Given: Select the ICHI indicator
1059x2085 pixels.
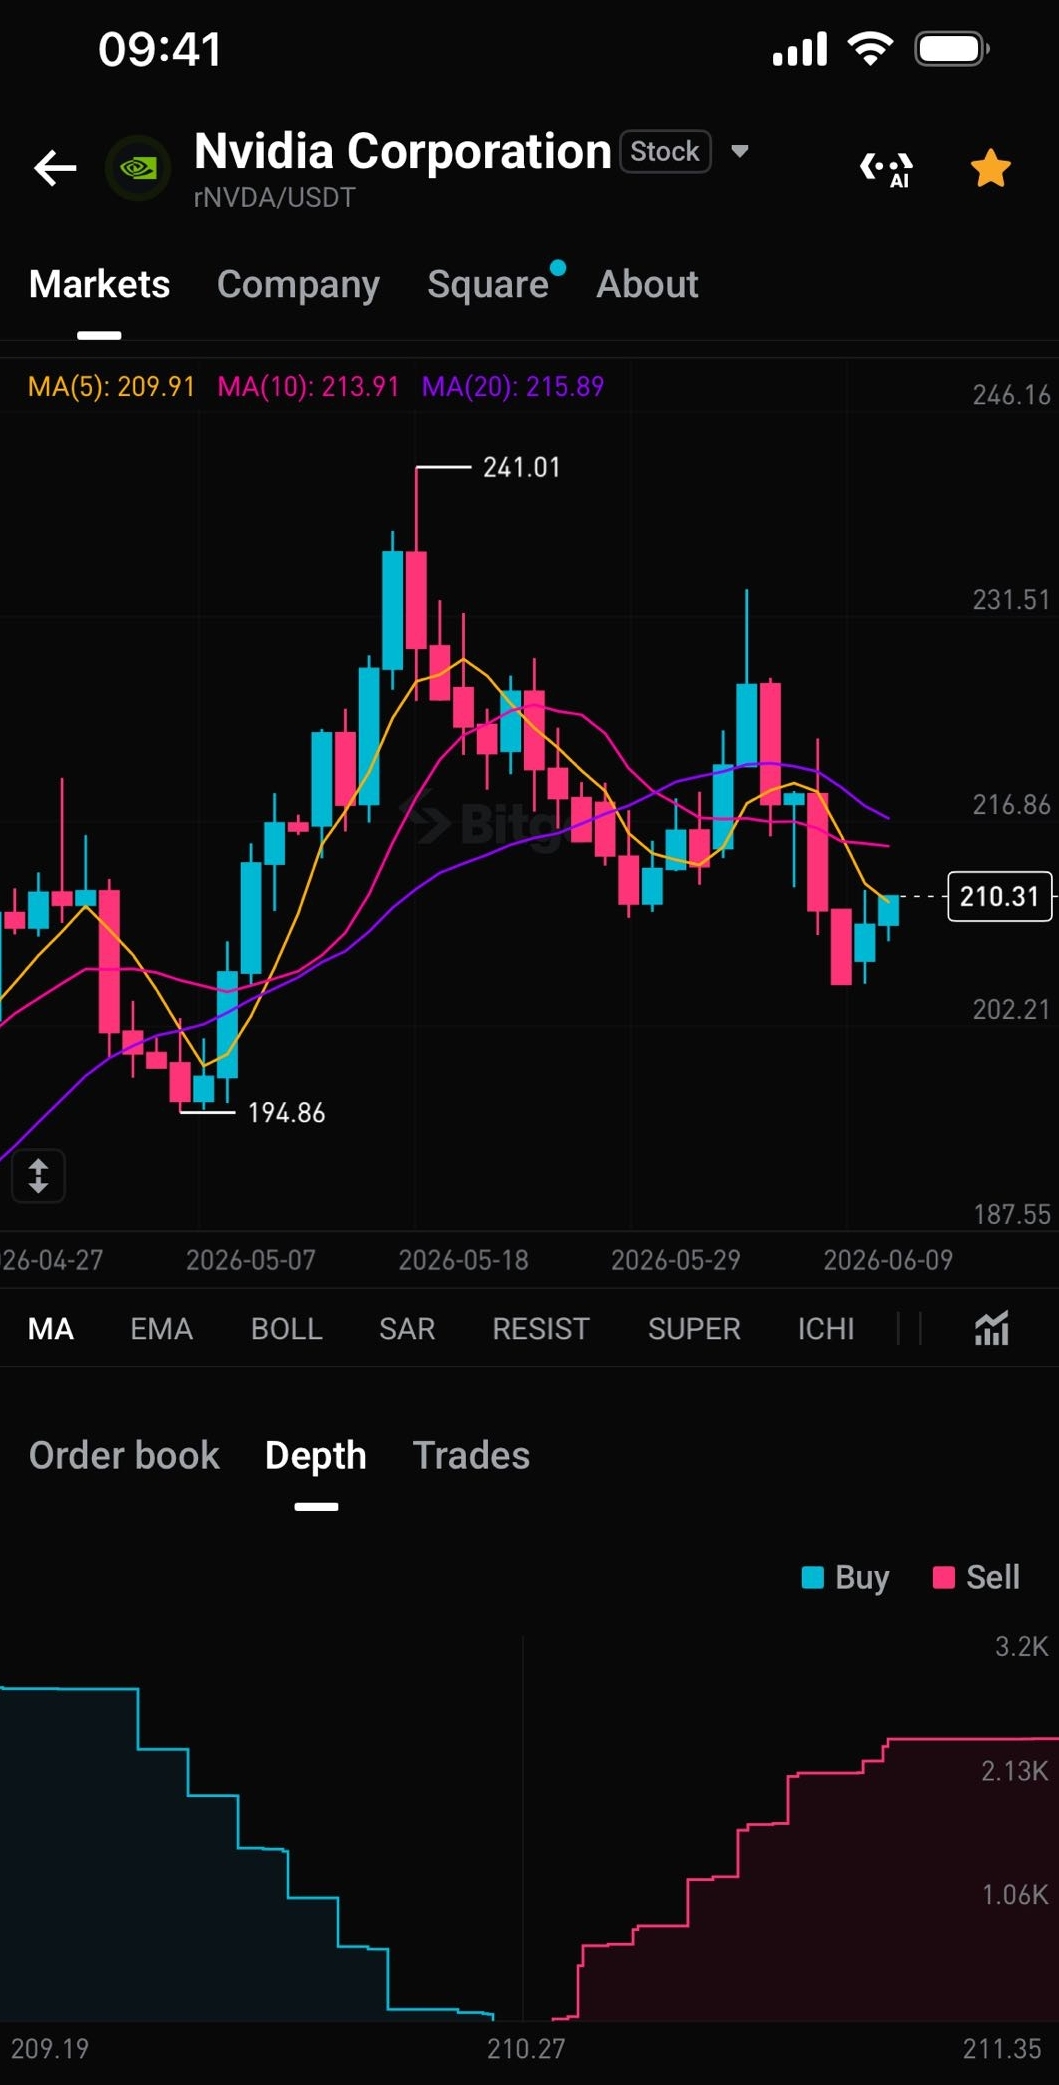Looking at the screenshot, I should pos(826,1329).
